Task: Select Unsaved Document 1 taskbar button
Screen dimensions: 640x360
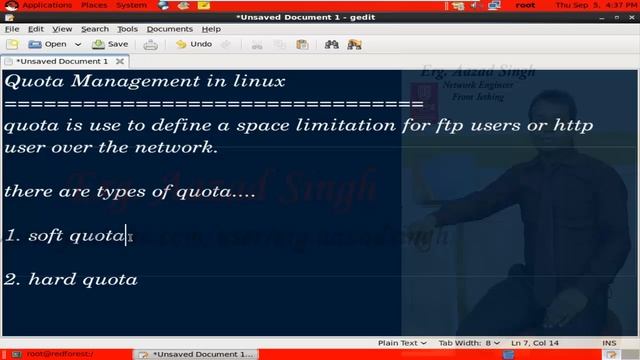Action: tap(197, 354)
